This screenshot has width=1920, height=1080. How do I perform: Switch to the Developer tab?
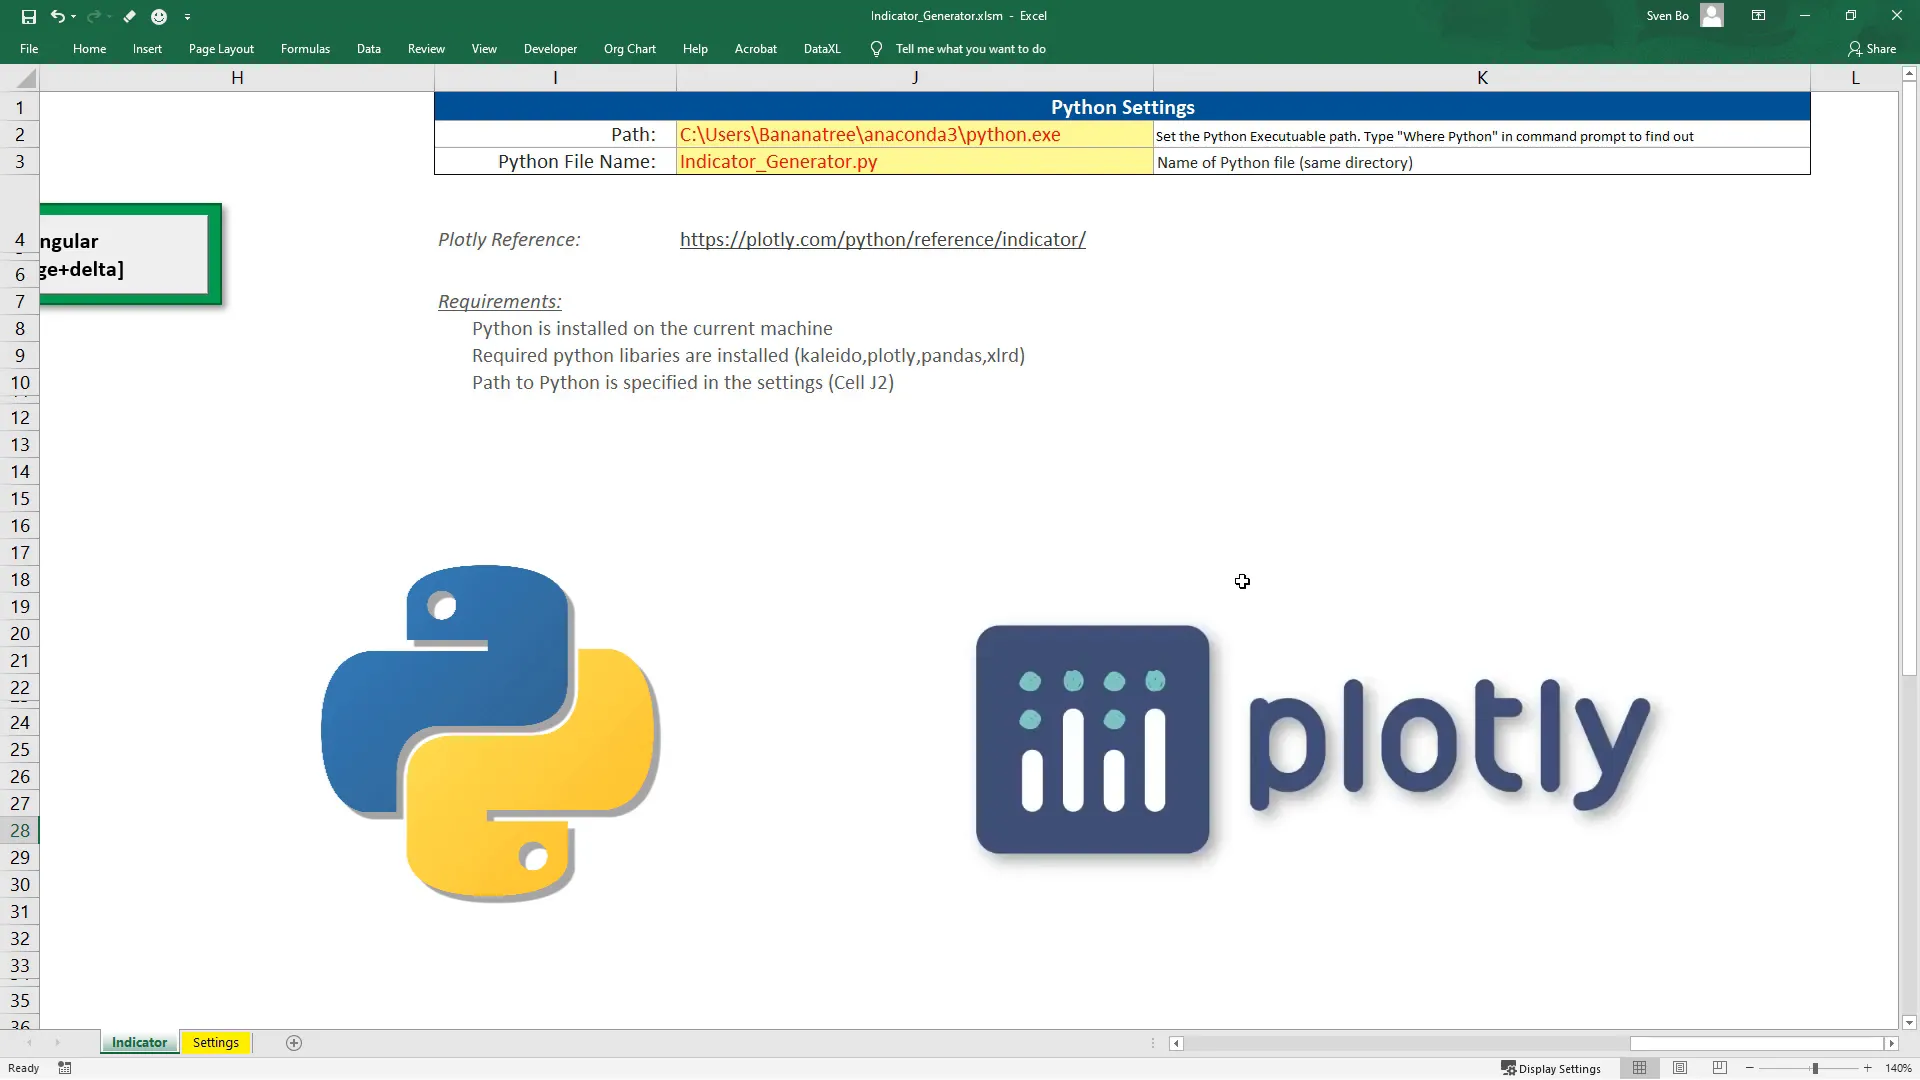click(x=550, y=48)
